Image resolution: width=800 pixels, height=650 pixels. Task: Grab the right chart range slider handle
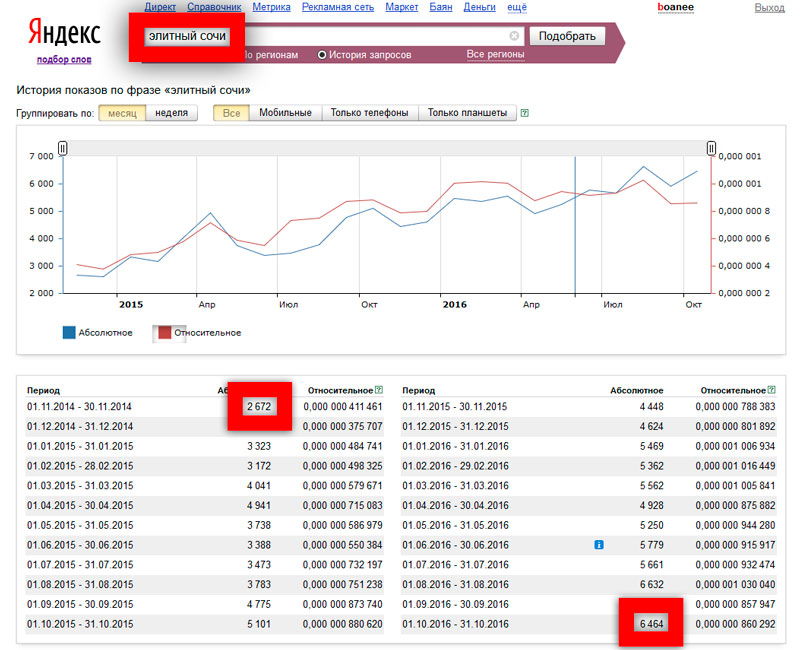click(711, 148)
